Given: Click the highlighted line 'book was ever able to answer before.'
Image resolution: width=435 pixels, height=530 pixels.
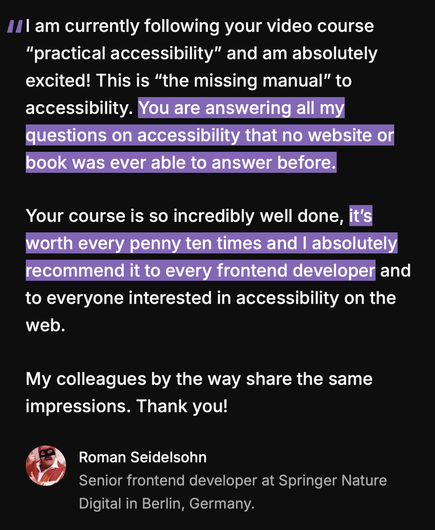Looking at the screenshot, I should pos(181,163).
